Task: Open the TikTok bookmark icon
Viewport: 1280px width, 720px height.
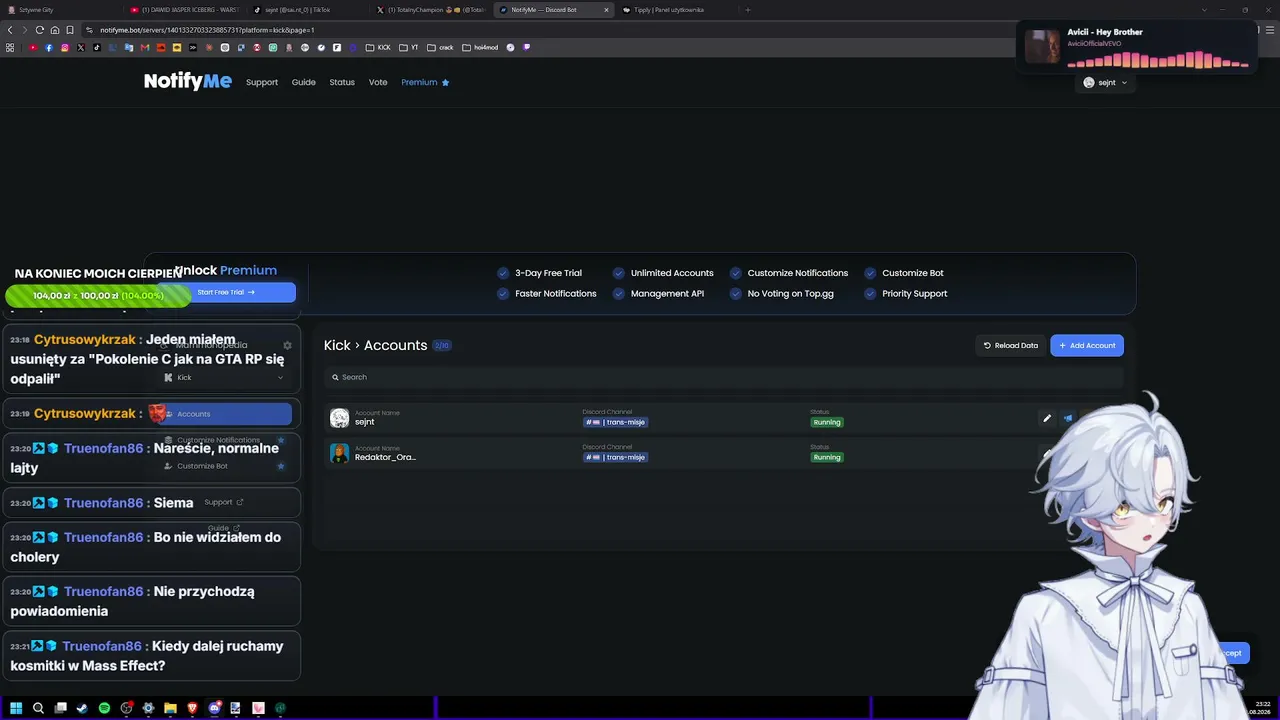Action: (x=97, y=47)
